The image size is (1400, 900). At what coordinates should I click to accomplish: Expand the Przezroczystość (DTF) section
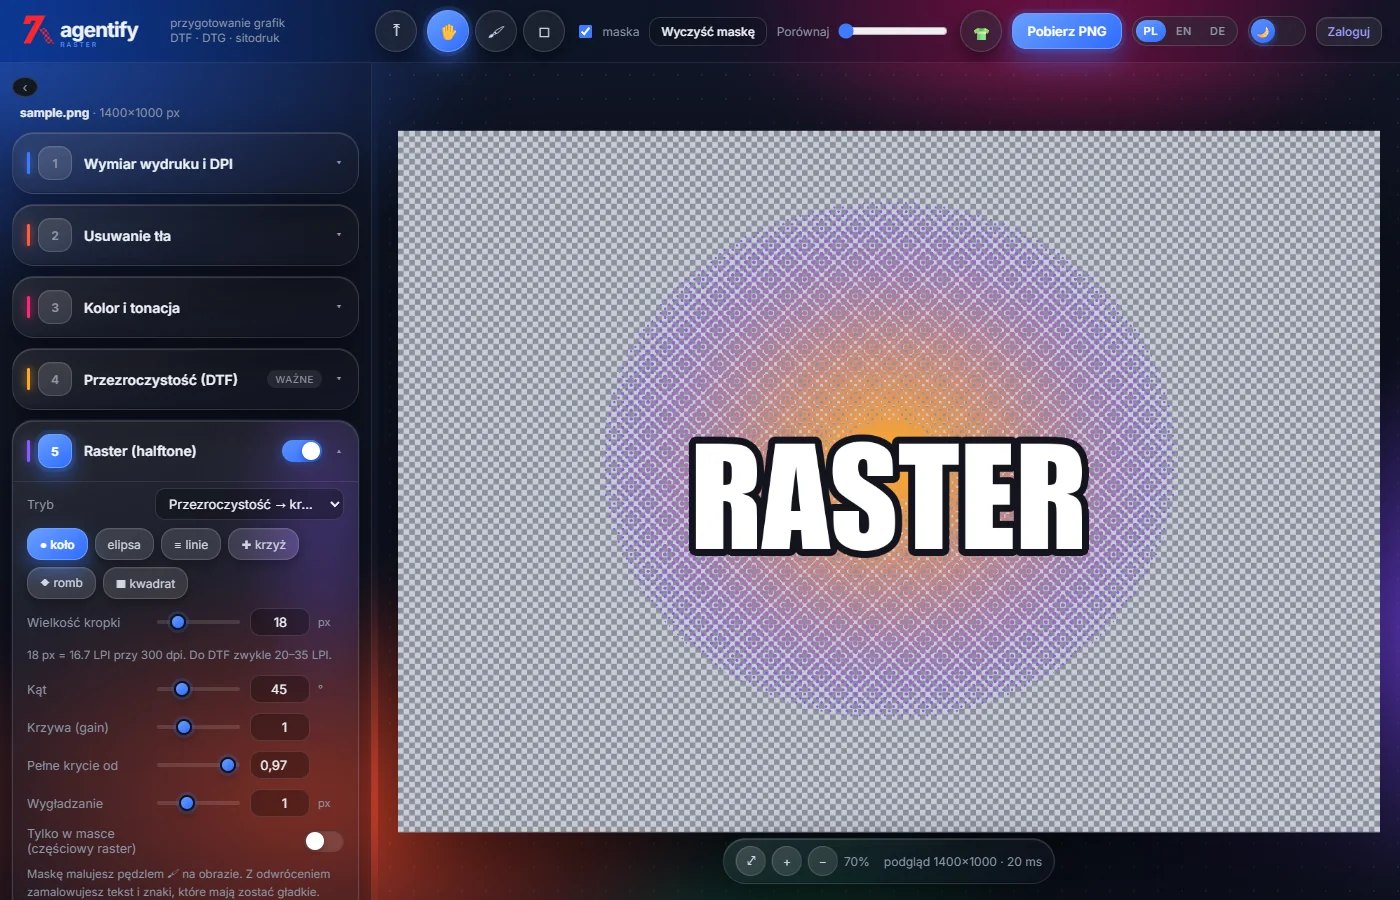point(185,379)
